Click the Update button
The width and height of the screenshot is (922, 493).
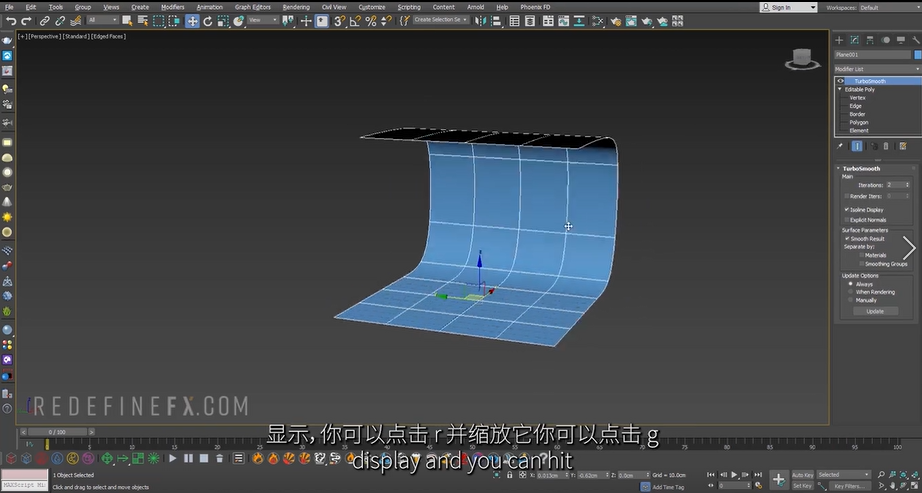(875, 311)
